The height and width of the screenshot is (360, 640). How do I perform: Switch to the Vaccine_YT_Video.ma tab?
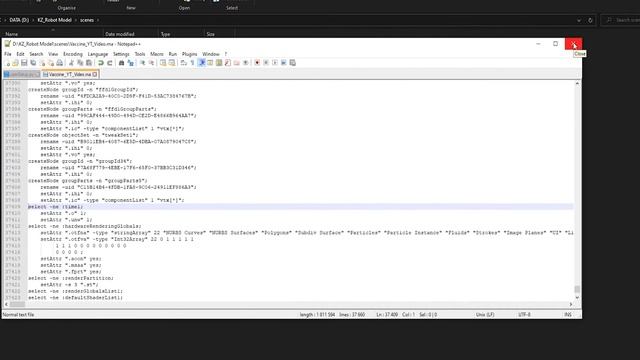(70, 75)
